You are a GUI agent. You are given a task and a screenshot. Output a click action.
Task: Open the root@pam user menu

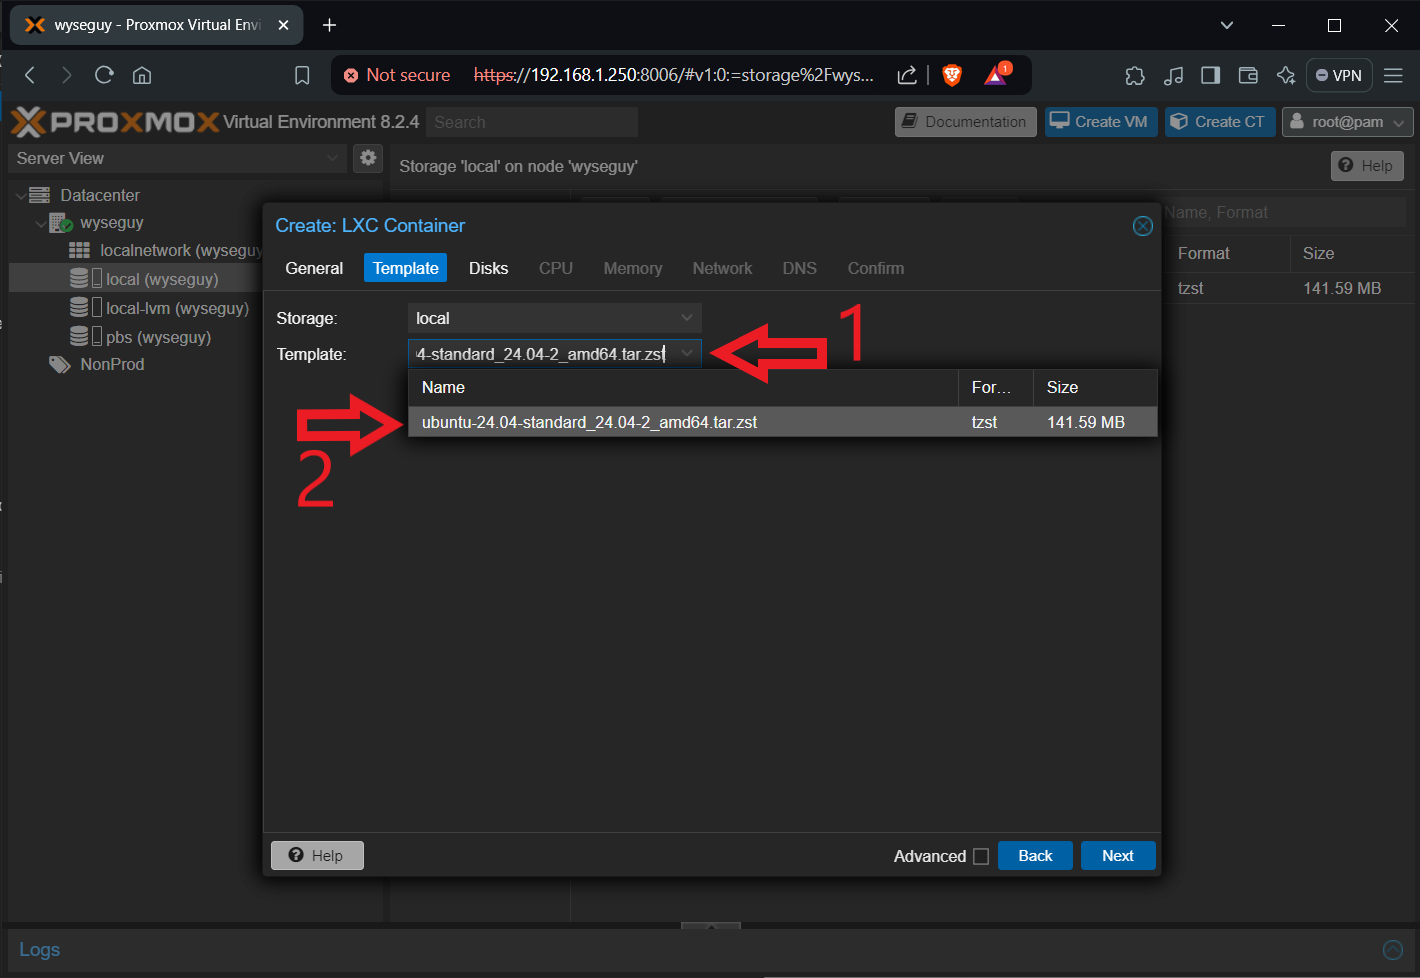pyautogui.click(x=1347, y=122)
